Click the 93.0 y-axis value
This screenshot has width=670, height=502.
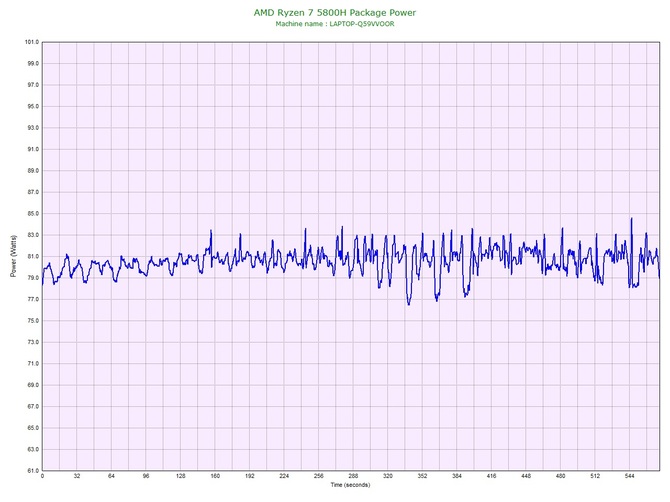tap(32, 128)
